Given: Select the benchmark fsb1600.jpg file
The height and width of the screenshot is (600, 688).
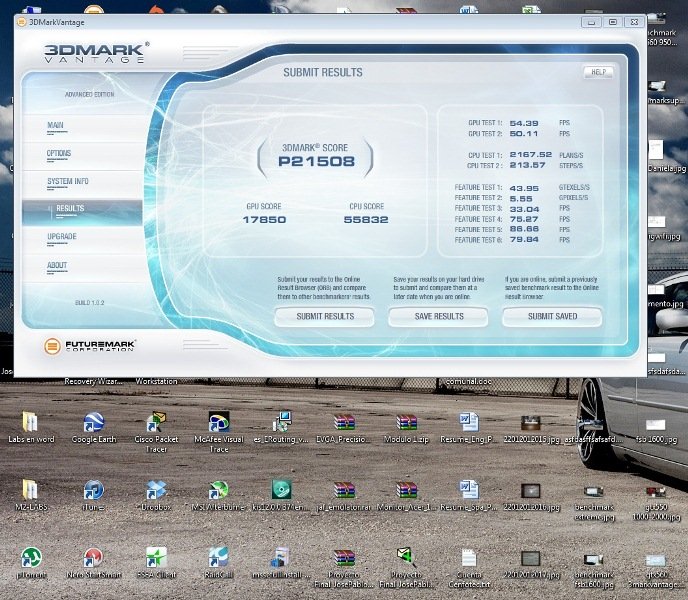Looking at the screenshot, I should (x=594, y=559).
